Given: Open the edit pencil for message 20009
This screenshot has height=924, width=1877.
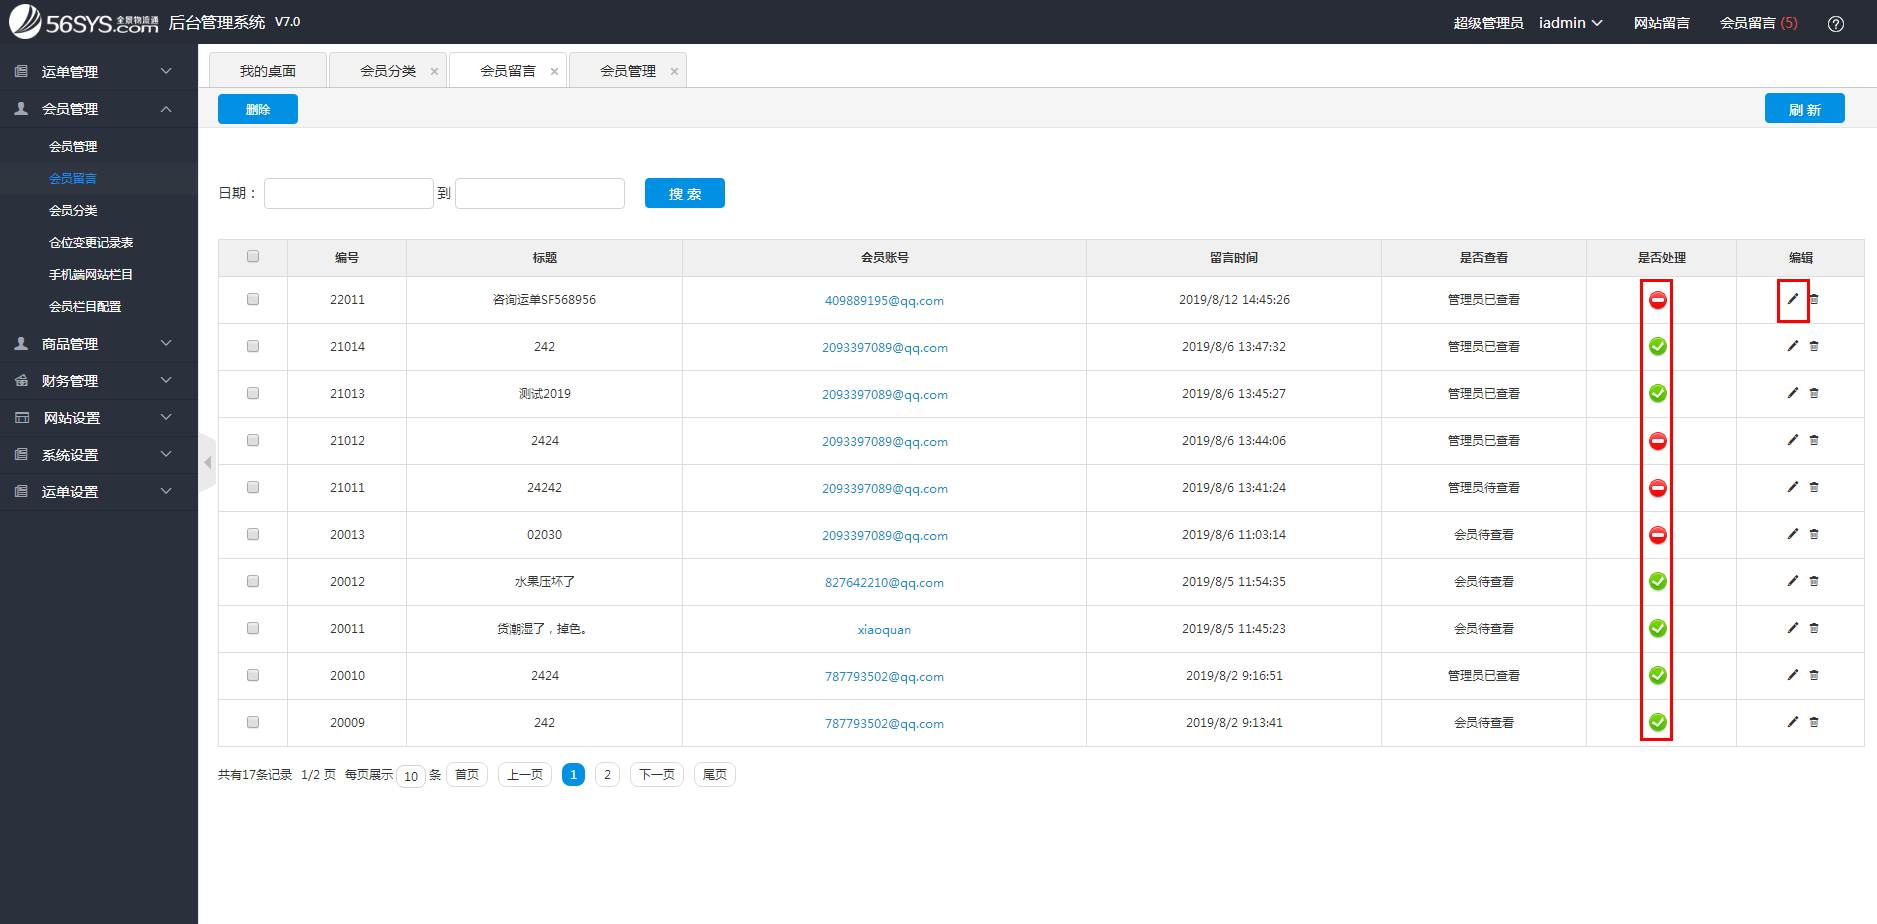Looking at the screenshot, I should [1793, 722].
